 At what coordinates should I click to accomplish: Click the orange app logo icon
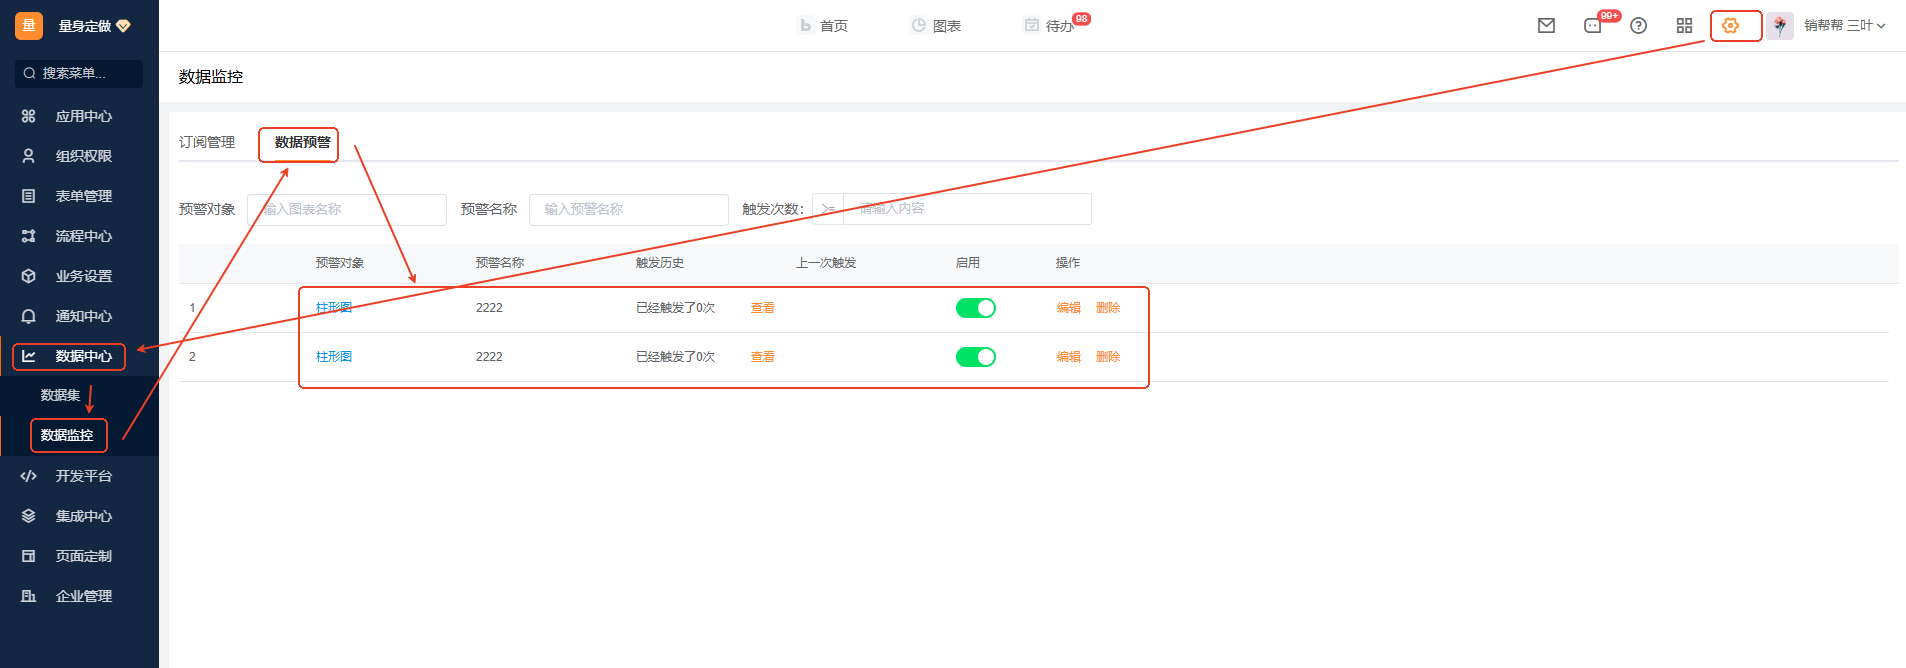pyautogui.click(x=29, y=26)
